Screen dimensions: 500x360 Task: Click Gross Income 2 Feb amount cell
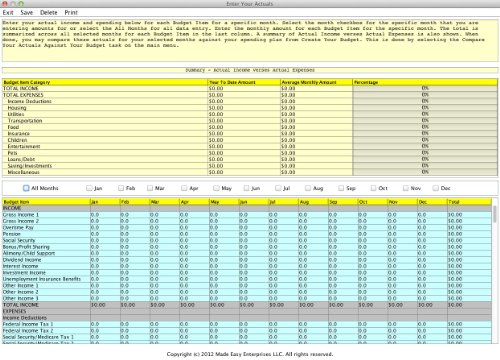pos(135,221)
